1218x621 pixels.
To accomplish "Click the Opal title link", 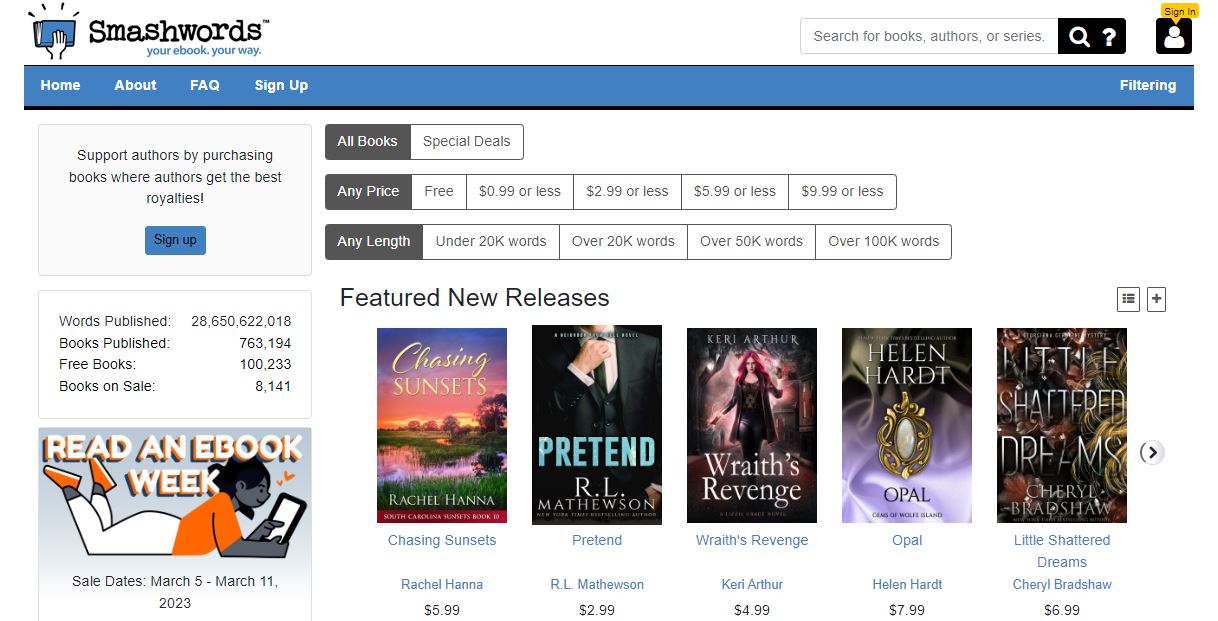I will (x=907, y=541).
